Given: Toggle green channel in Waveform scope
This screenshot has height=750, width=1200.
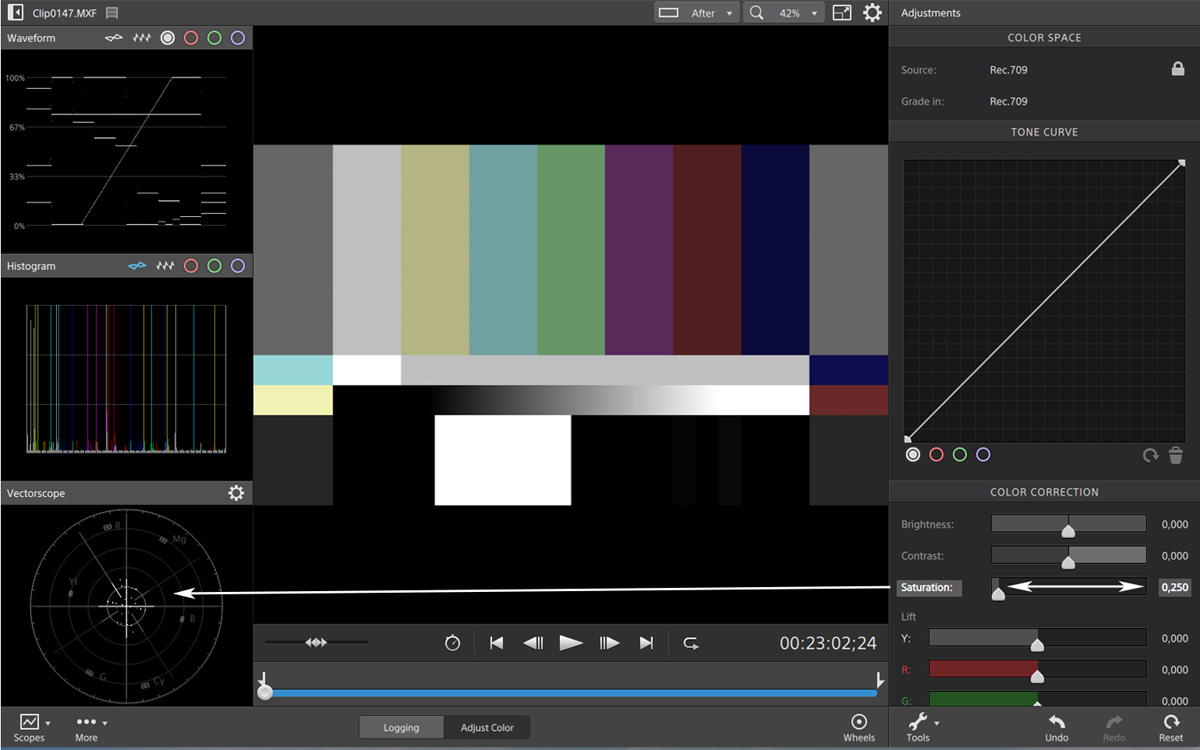Looking at the screenshot, I should pyautogui.click(x=214, y=38).
